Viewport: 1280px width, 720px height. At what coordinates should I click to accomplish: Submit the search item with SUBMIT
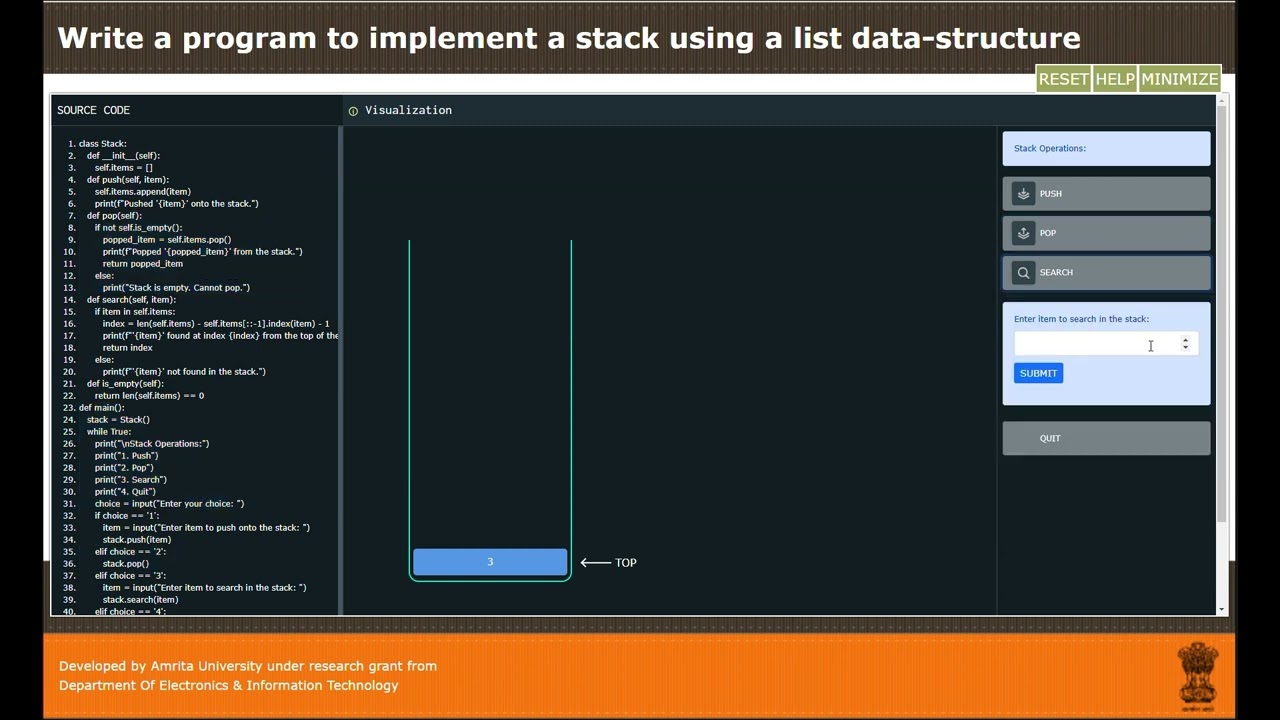(1038, 373)
